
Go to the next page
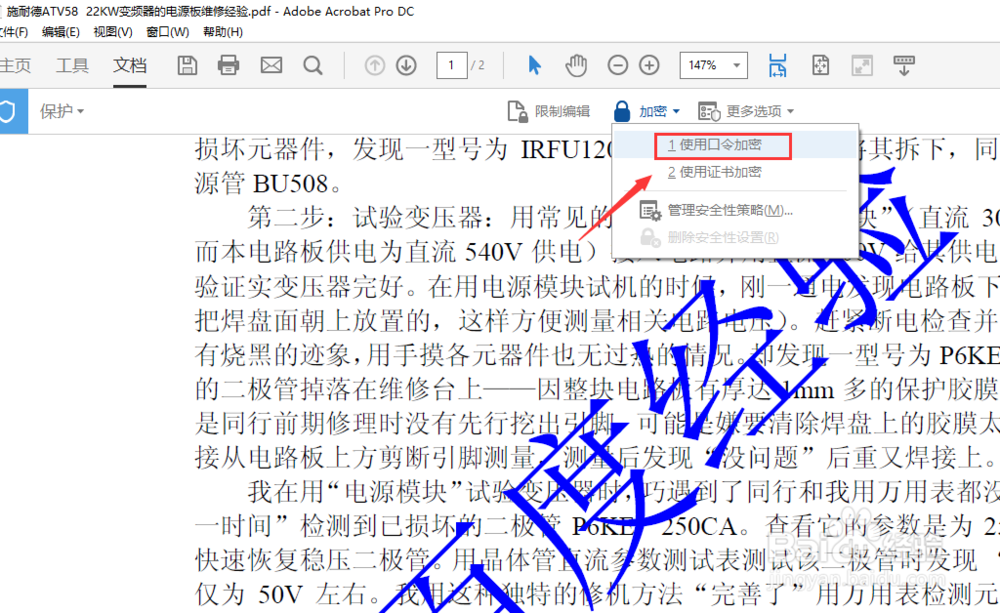point(406,65)
